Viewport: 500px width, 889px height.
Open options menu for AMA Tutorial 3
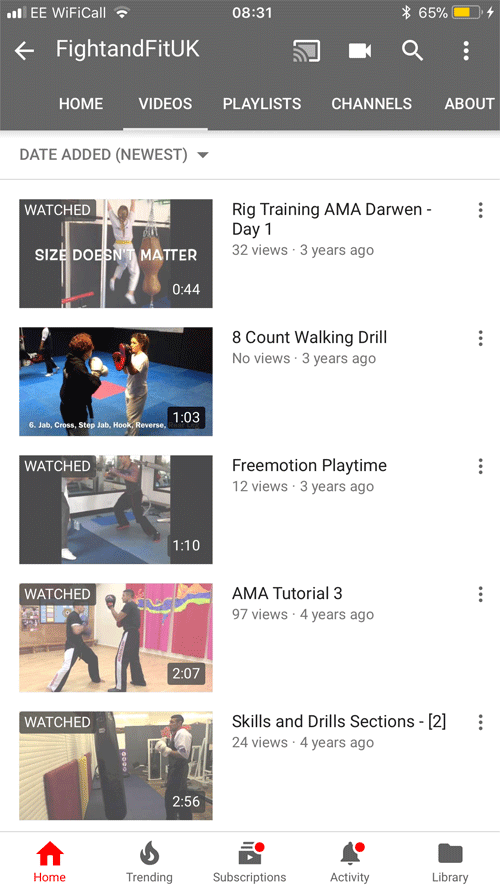480,594
